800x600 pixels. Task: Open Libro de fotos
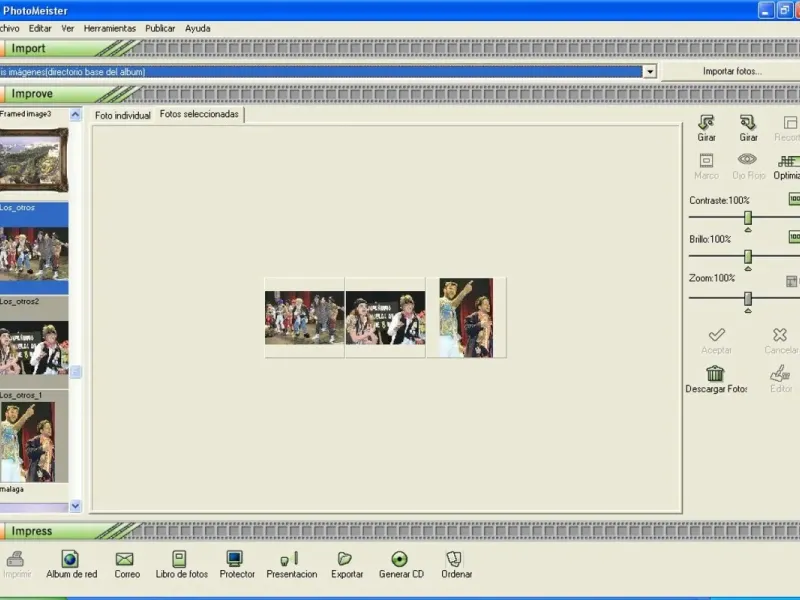(179, 559)
